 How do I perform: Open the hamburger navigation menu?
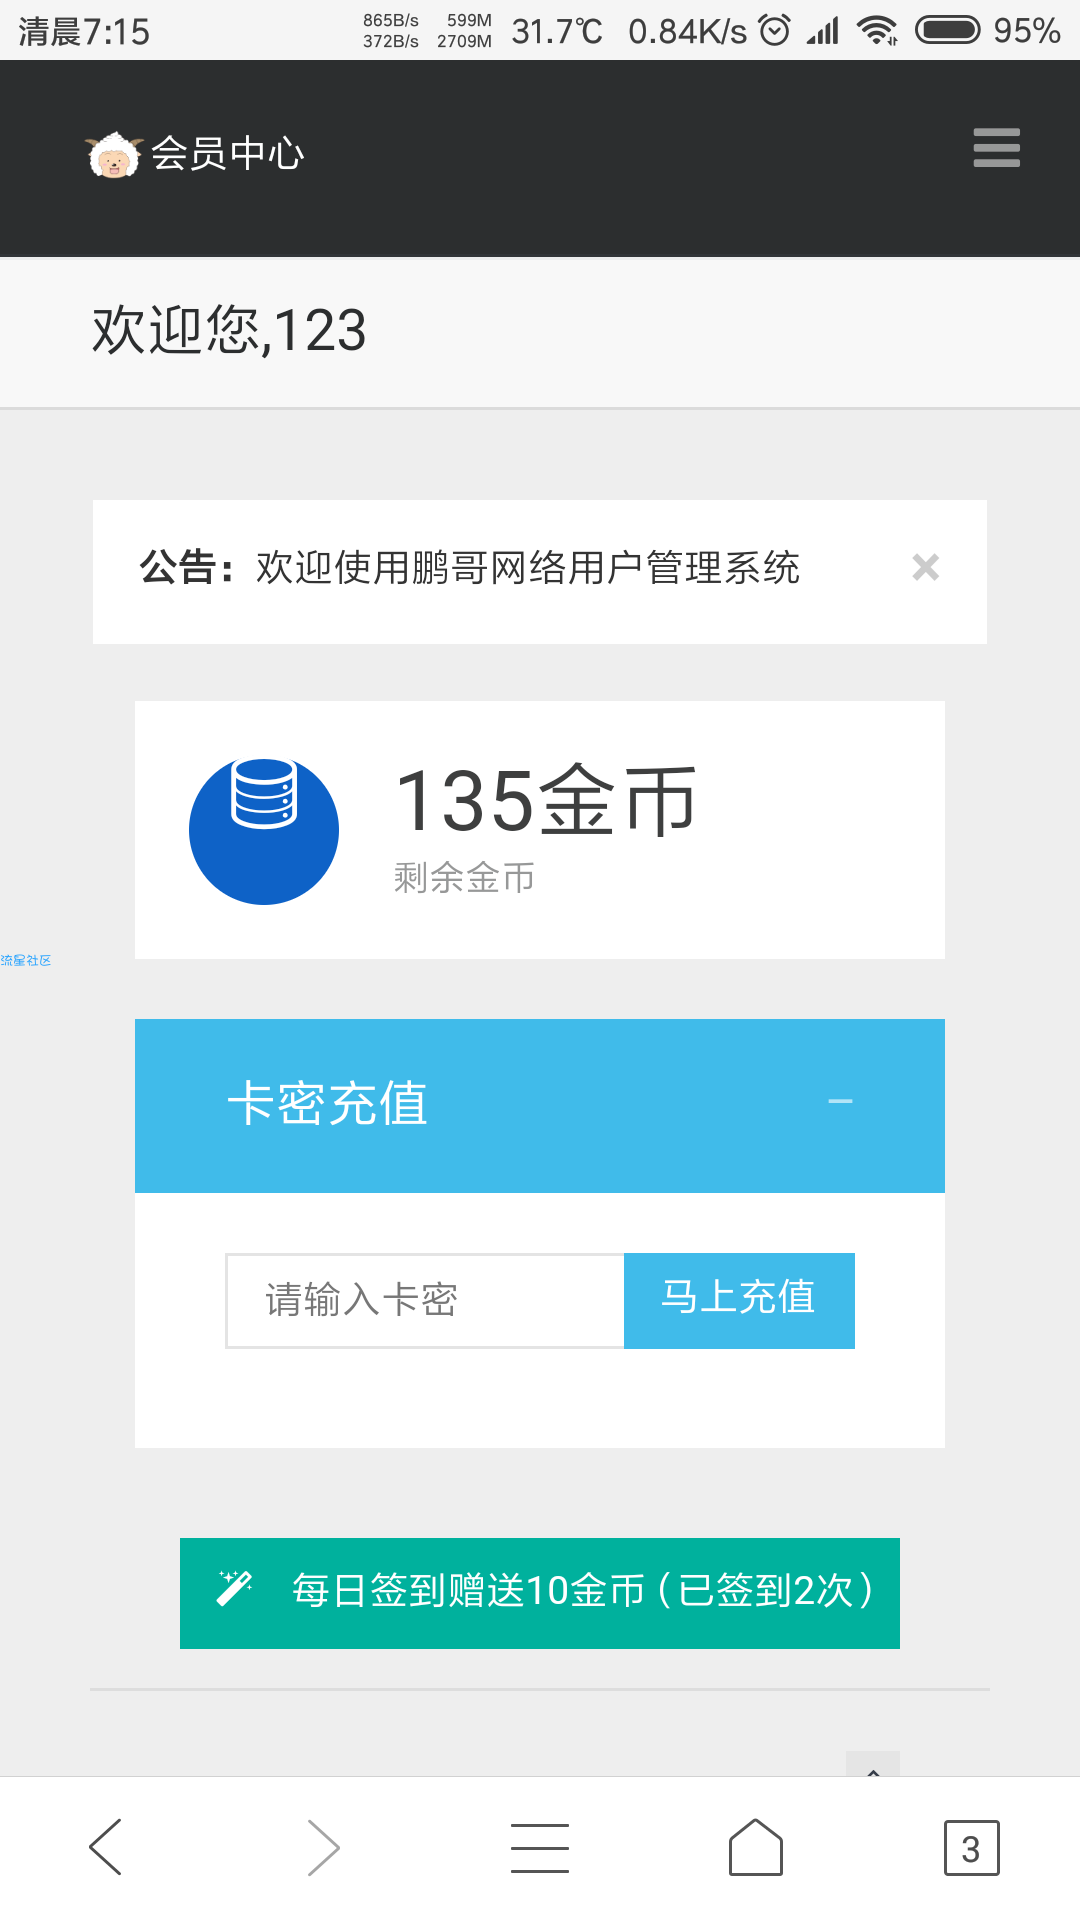(x=996, y=148)
